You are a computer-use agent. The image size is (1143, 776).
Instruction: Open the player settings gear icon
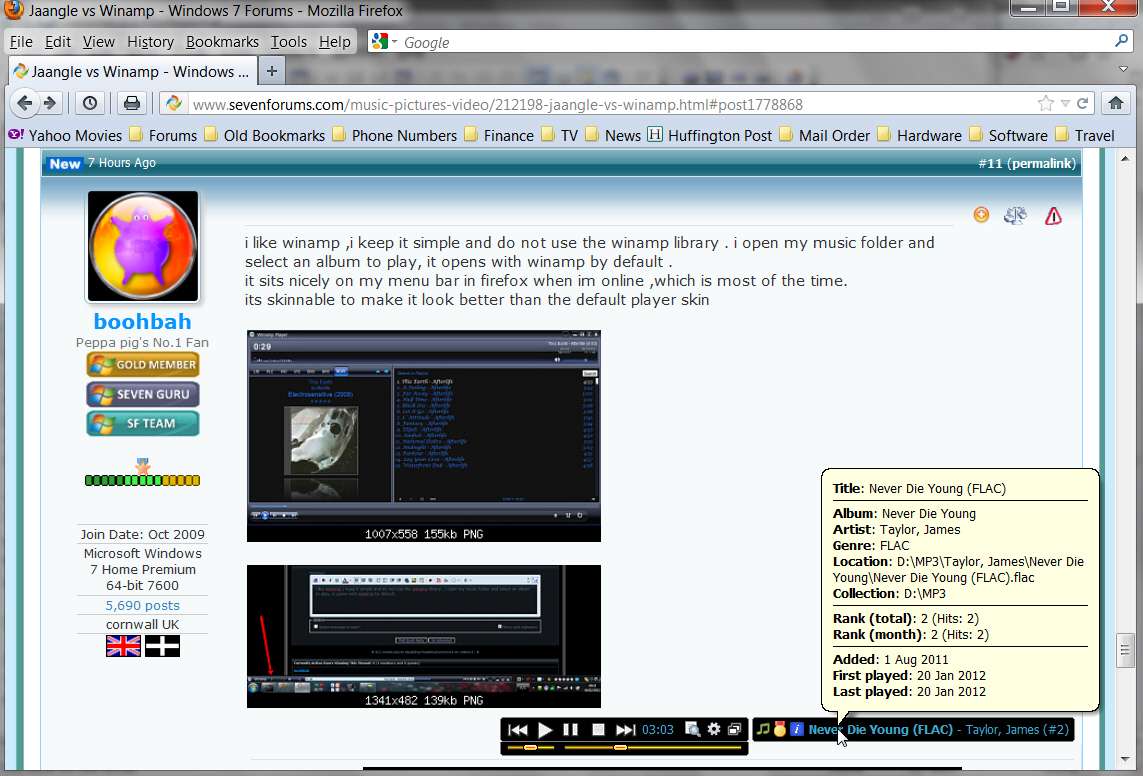tap(714, 729)
